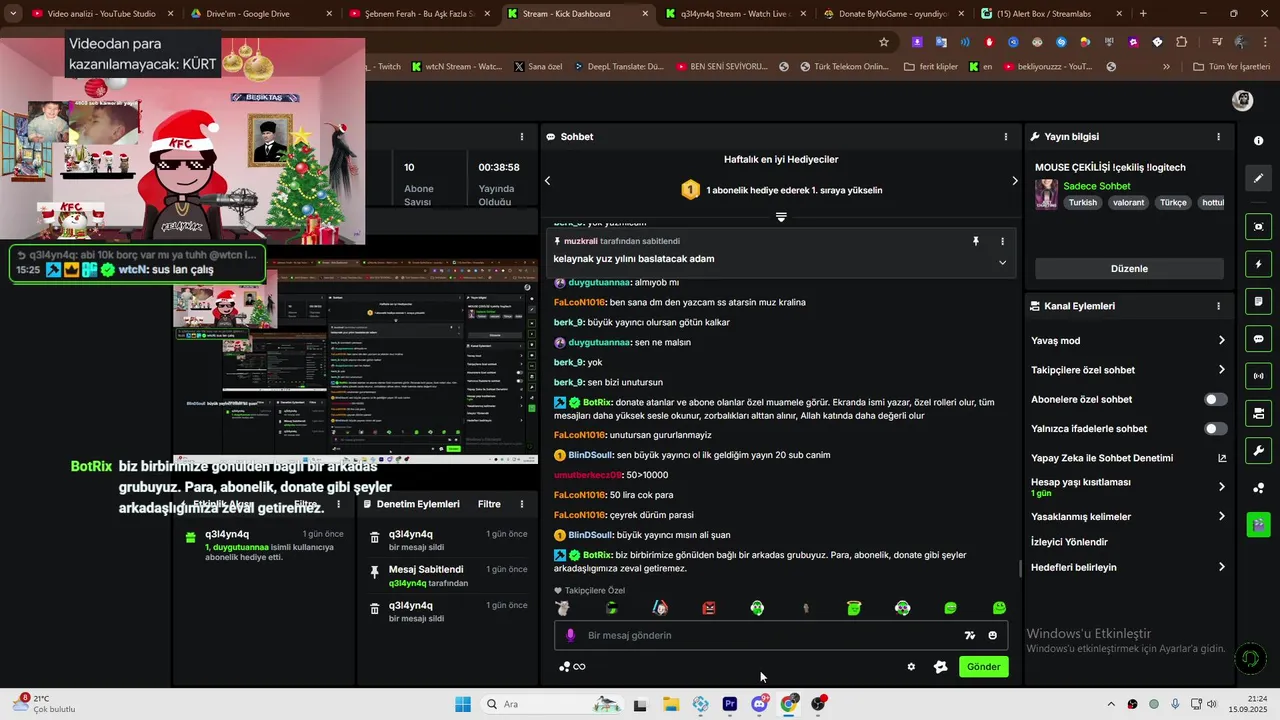Open pinned message three-dot options
1280x720 pixels.
click(1002, 241)
